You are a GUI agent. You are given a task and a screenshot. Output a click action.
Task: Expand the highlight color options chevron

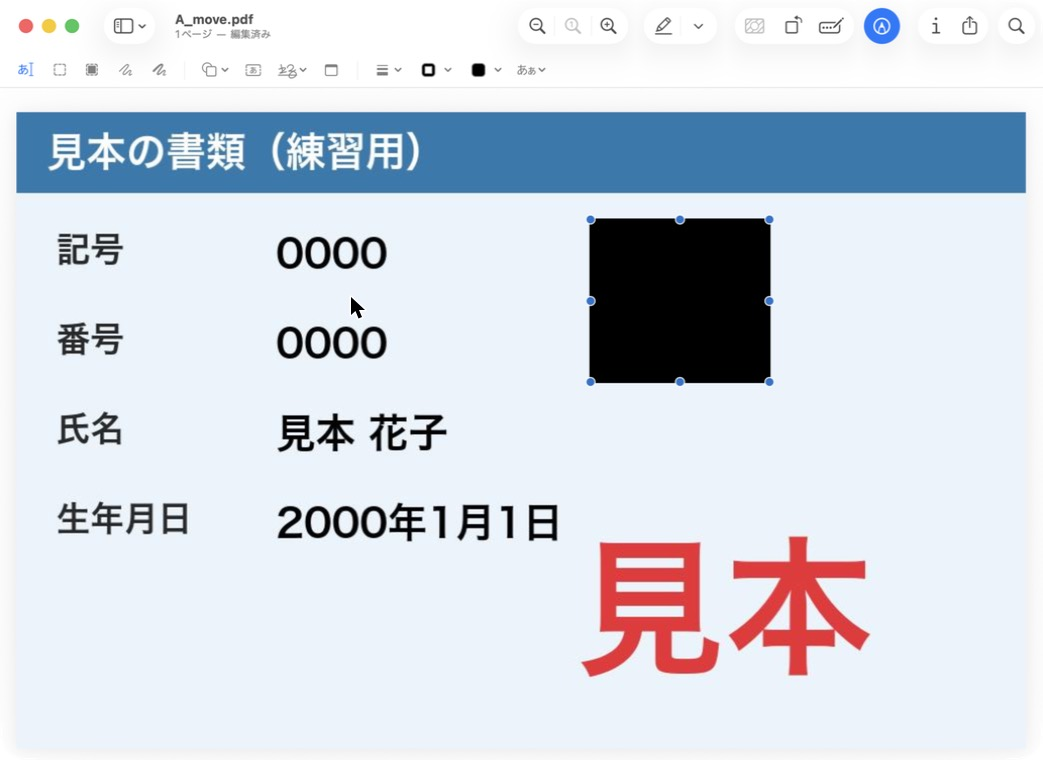coord(698,26)
